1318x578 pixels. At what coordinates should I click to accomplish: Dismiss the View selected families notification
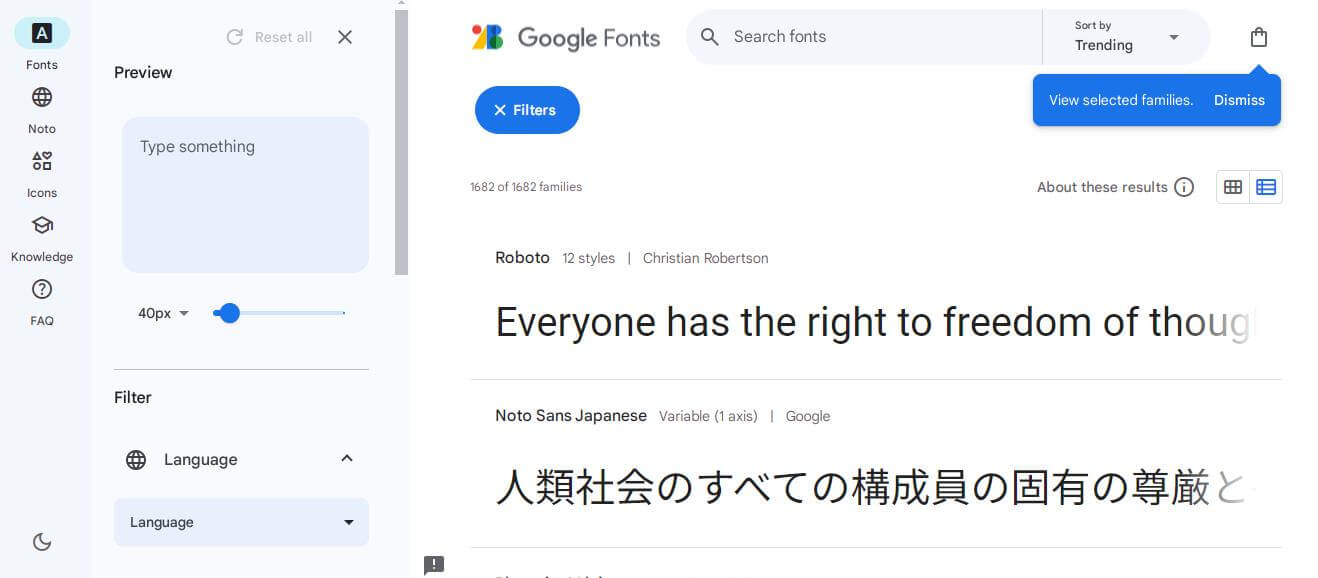1239,100
